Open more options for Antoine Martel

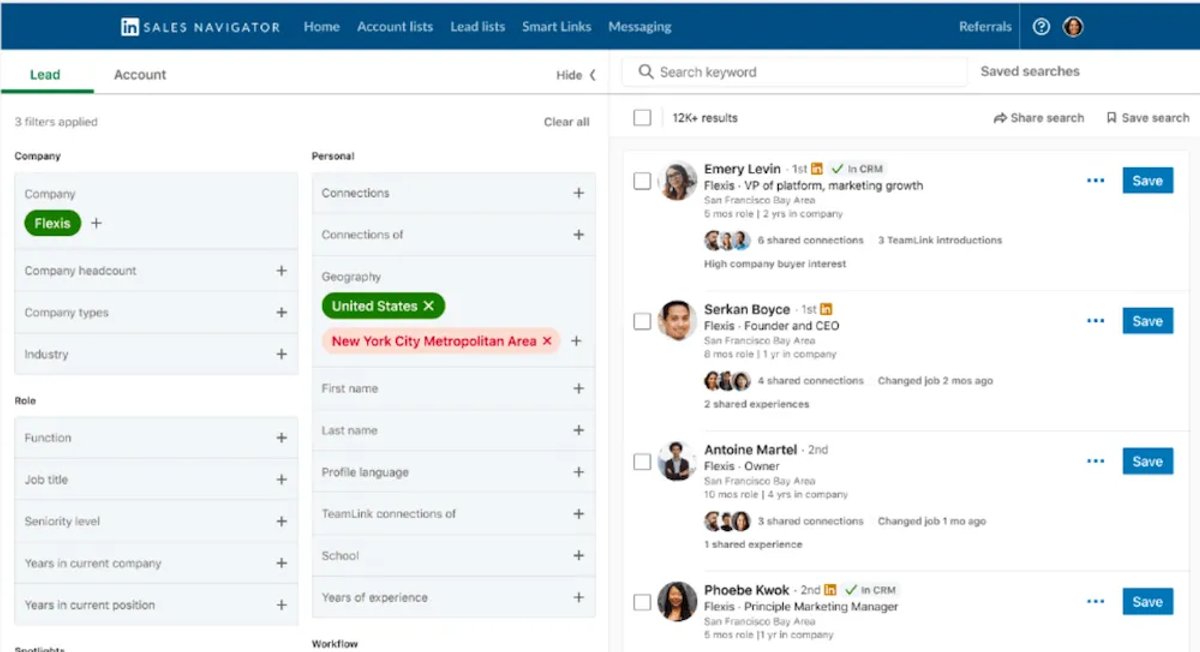(x=1096, y=461)
